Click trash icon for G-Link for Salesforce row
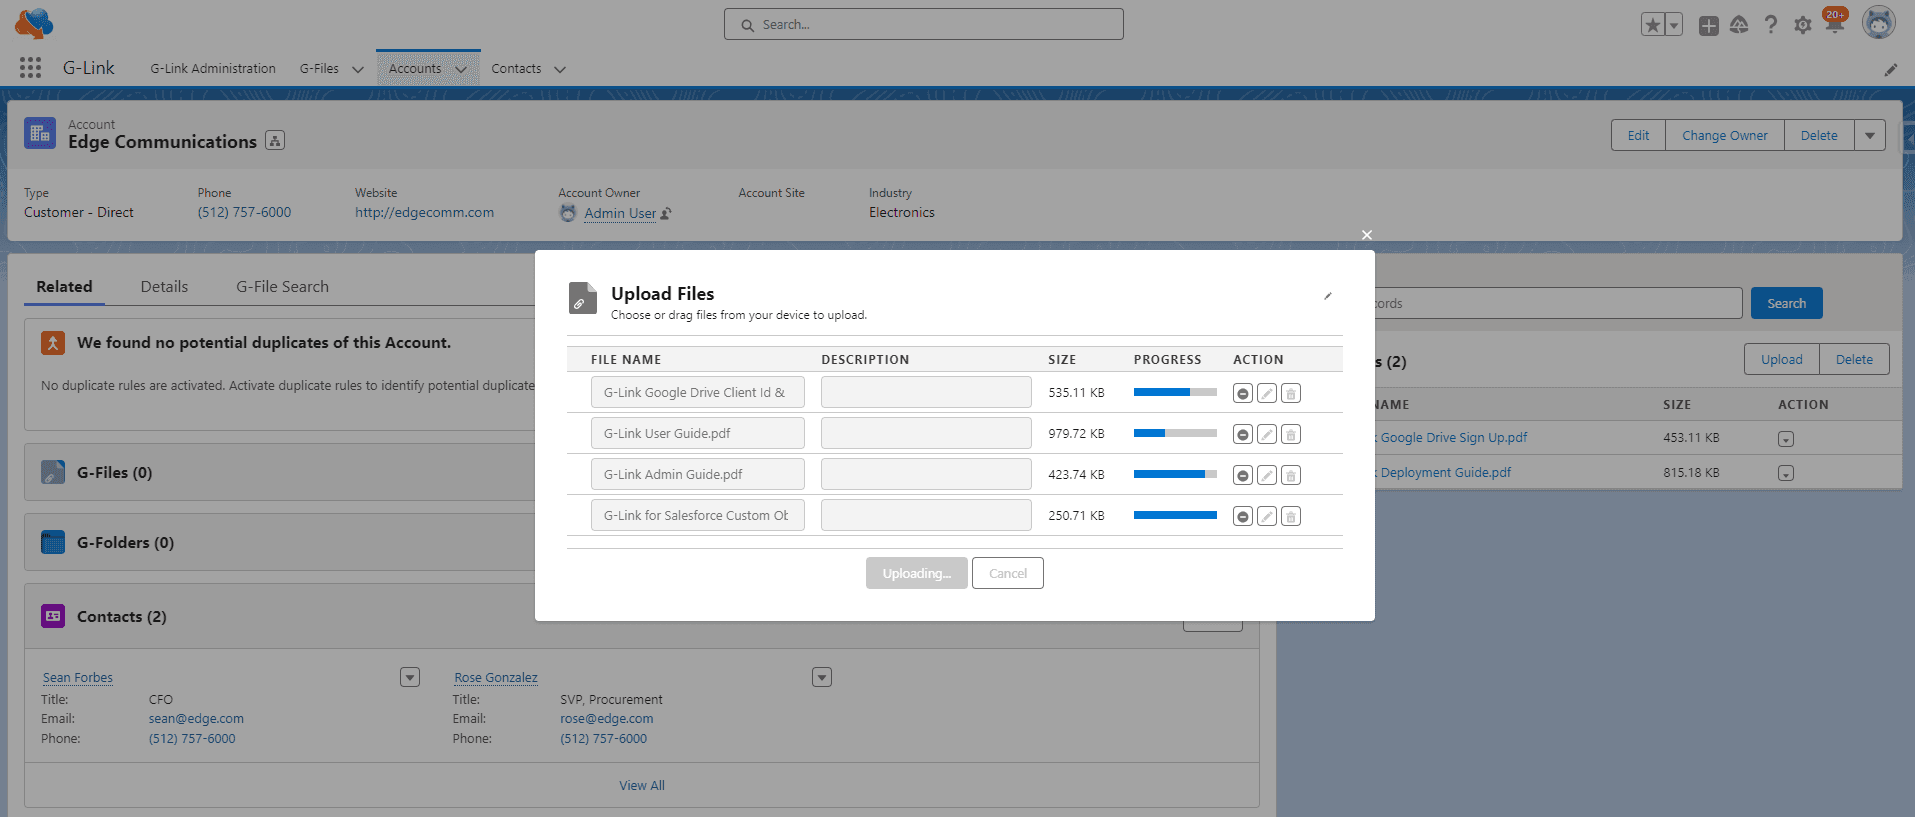Viewport: 1915px width, 817px height. coord(1291,516)
